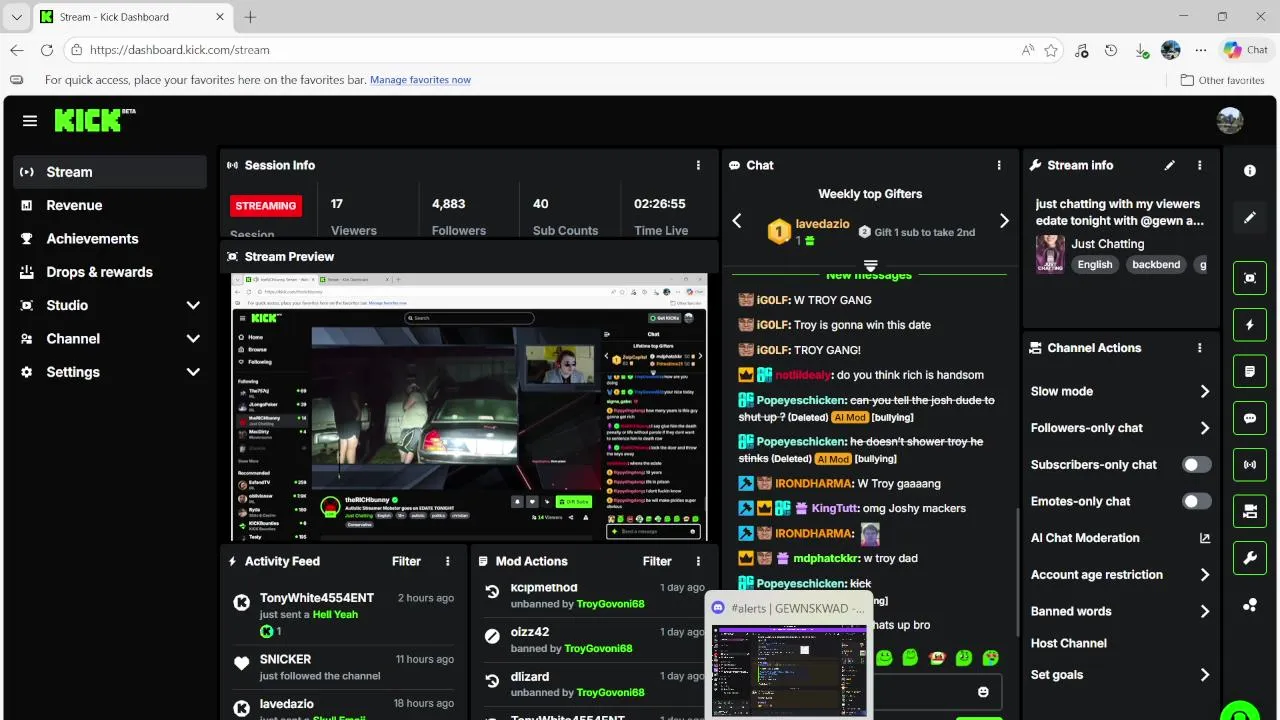This screenshot has height=720, width=1280.
Task: Click the backbend stream tag
Action: tap(1156, 265)
